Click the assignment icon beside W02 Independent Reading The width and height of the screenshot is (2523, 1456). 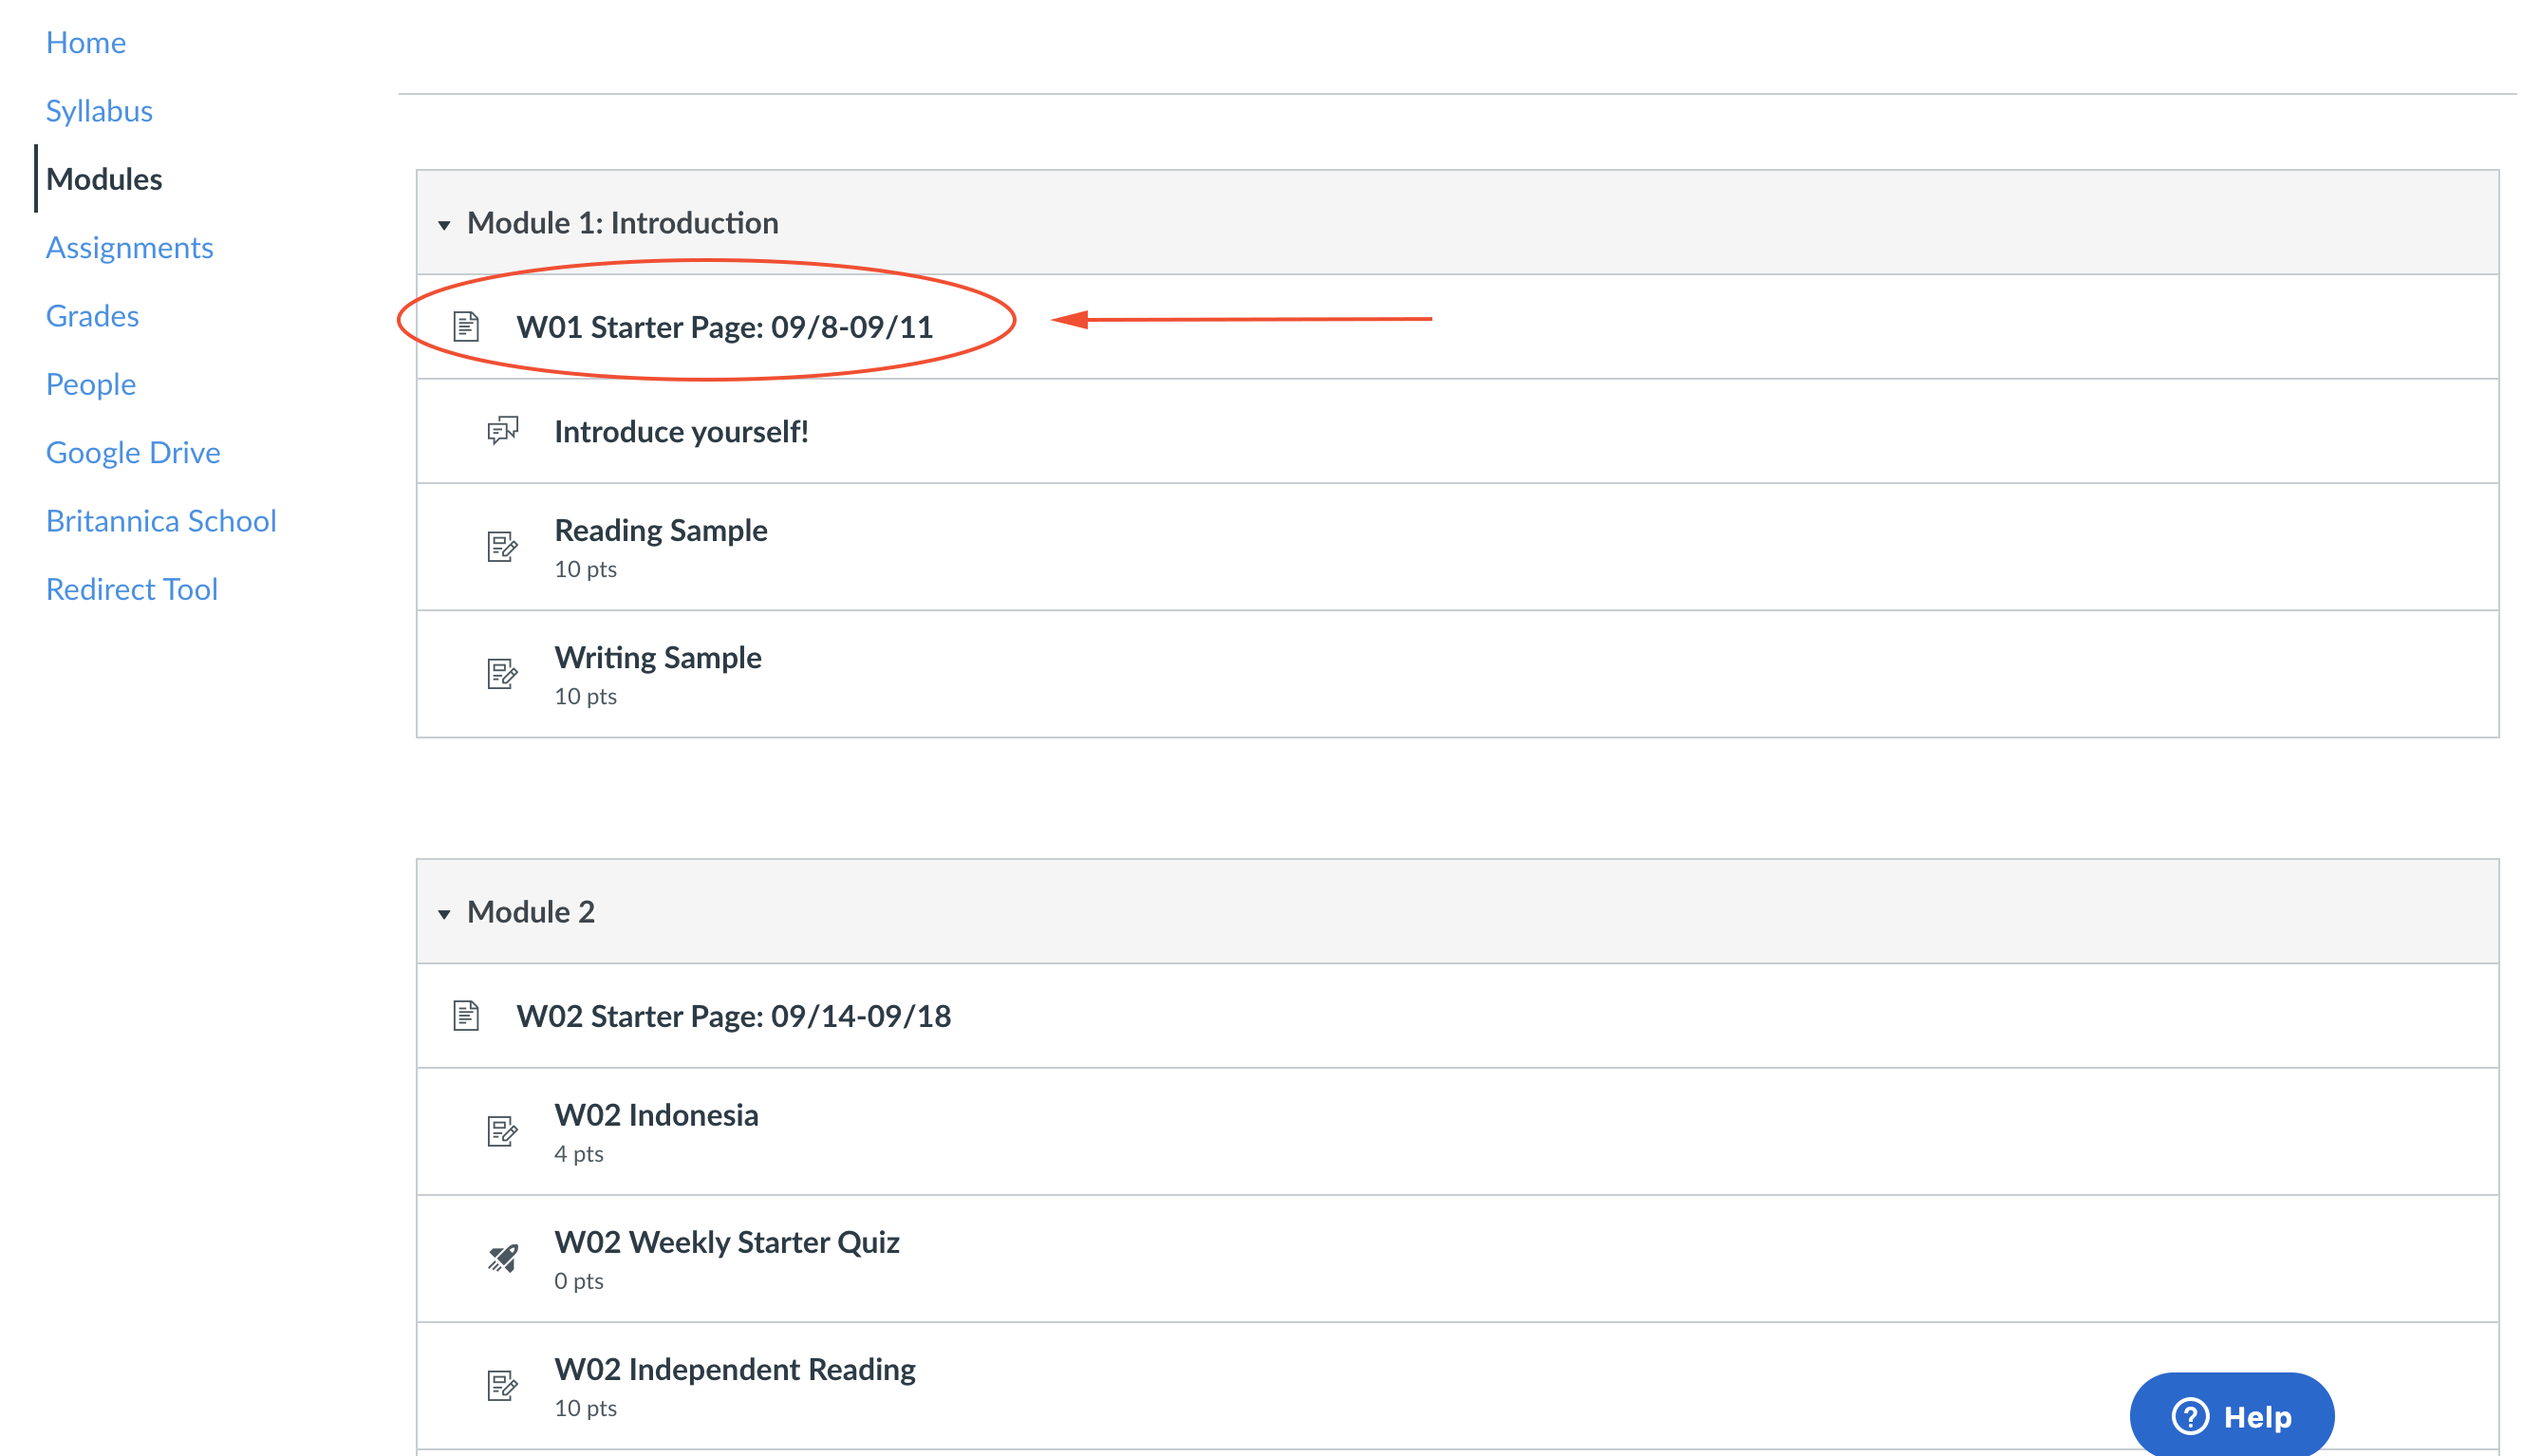pyautogui.click(x=502, y=1386)
